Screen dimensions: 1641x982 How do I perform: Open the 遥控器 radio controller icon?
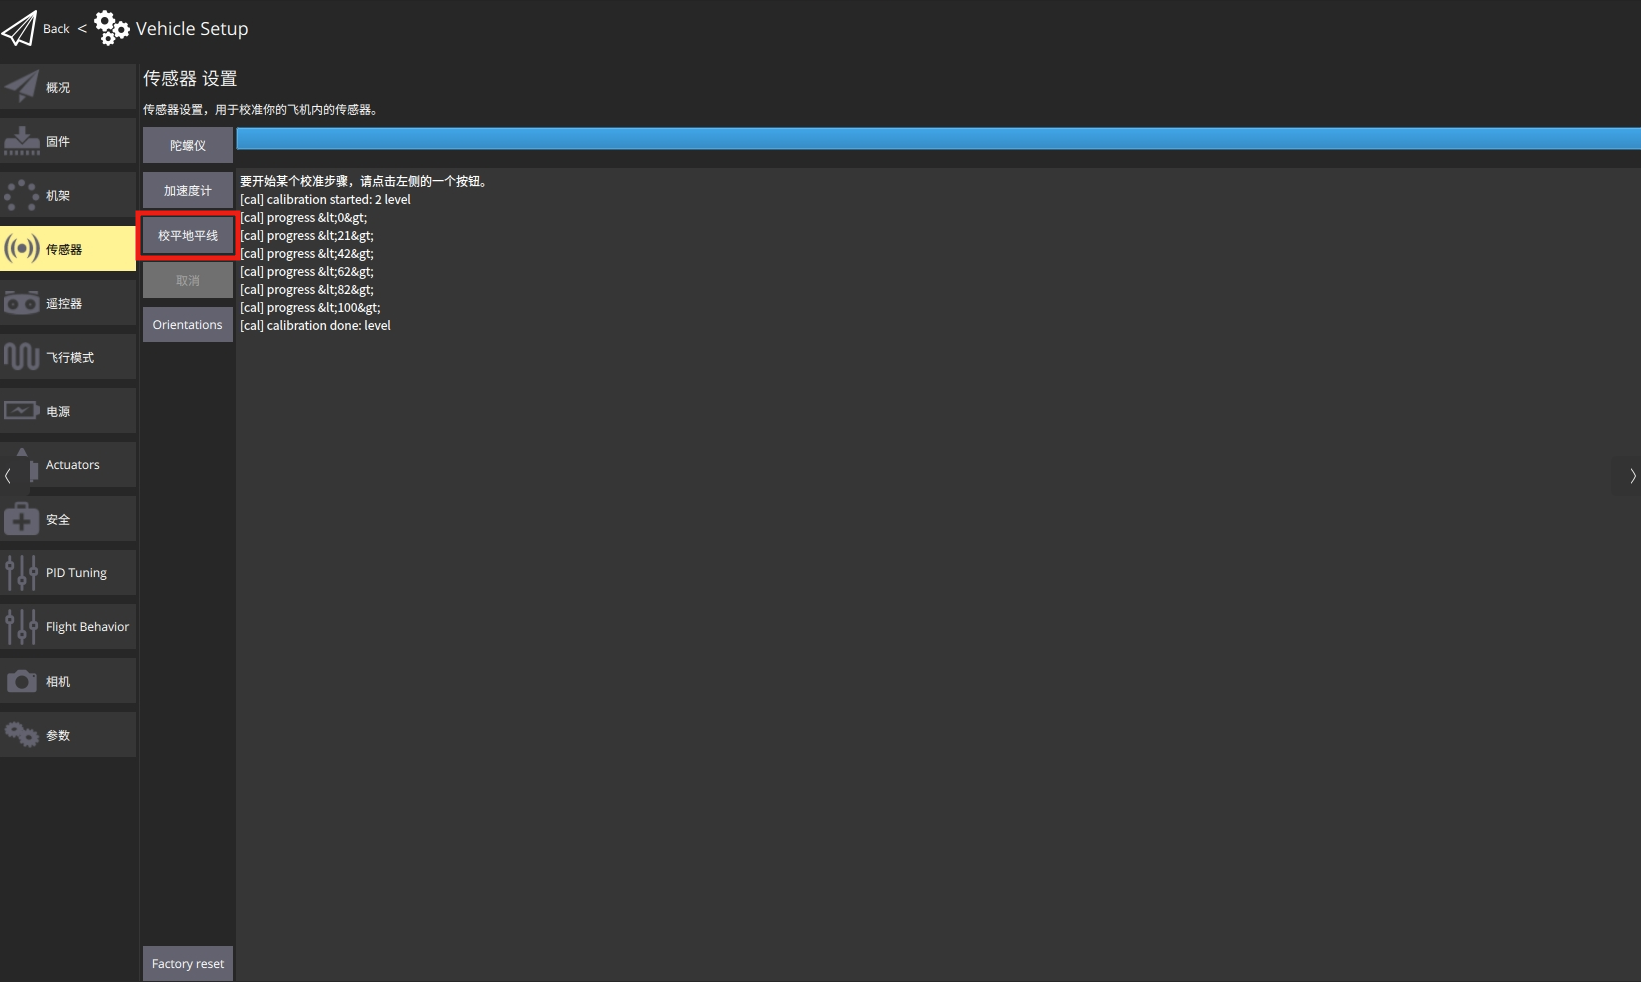(22, 303)
